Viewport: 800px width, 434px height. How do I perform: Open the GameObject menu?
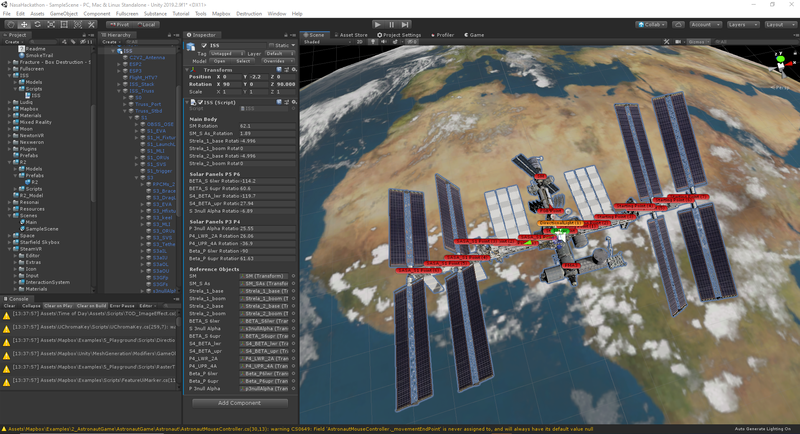click(x=64, y=14)
